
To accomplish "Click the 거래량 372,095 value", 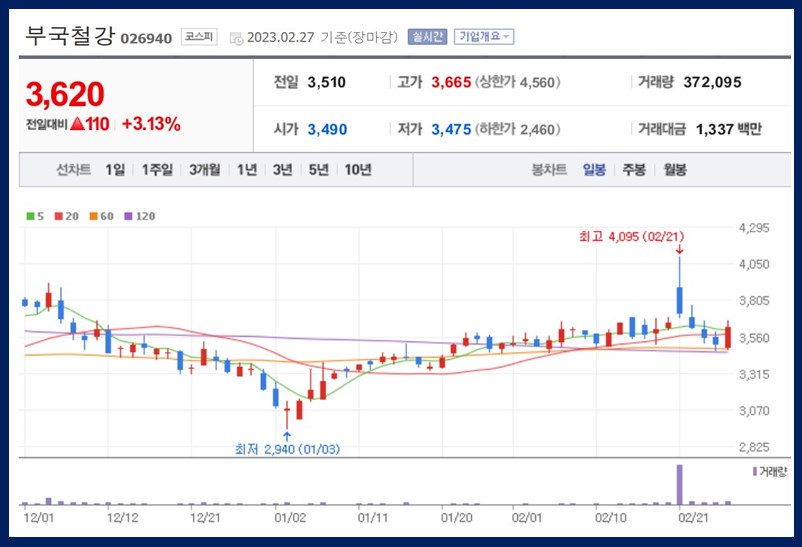I will pyautogui.click(x=712, y=82).
